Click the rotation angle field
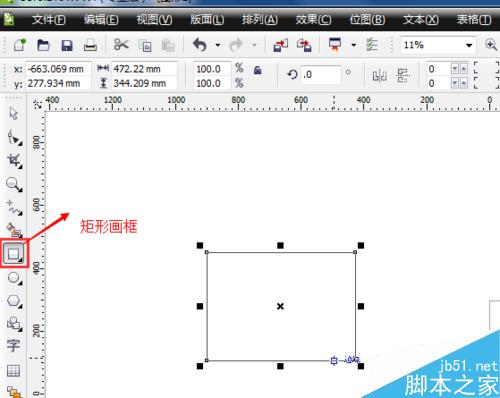 click(321, 74)
